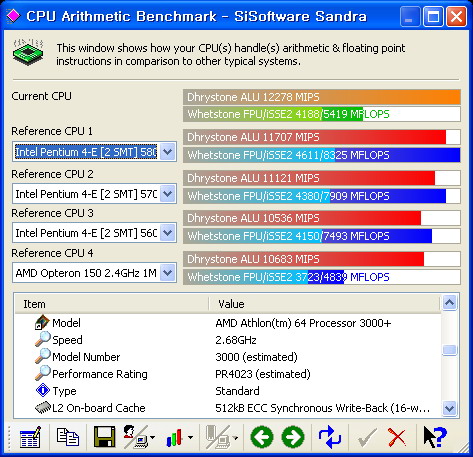Click the Dhrystone ALU 10536 MIPS bar
This screenshot has height=457, width=473.
pos(322,218)
